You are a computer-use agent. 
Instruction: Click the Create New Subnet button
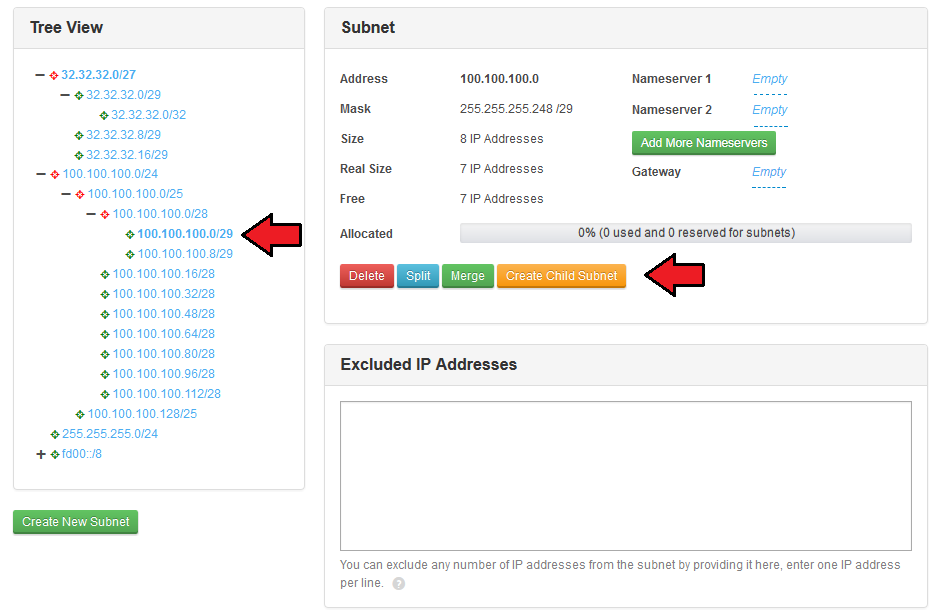(x=75, y=522)
